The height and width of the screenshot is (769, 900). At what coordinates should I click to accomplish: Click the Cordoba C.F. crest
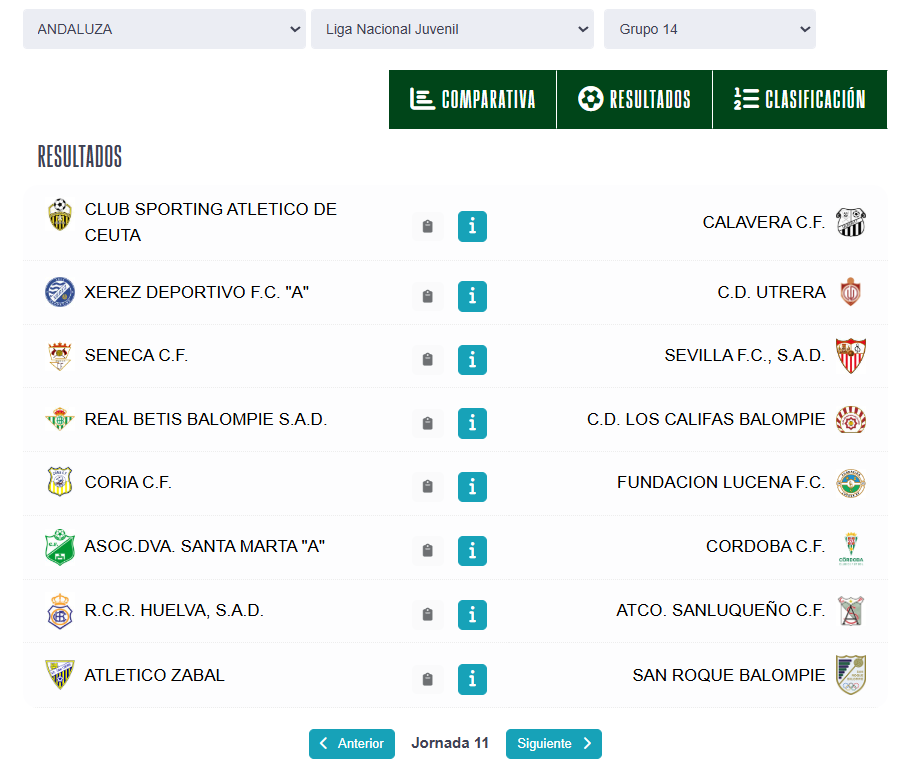(x=851, y=549)
